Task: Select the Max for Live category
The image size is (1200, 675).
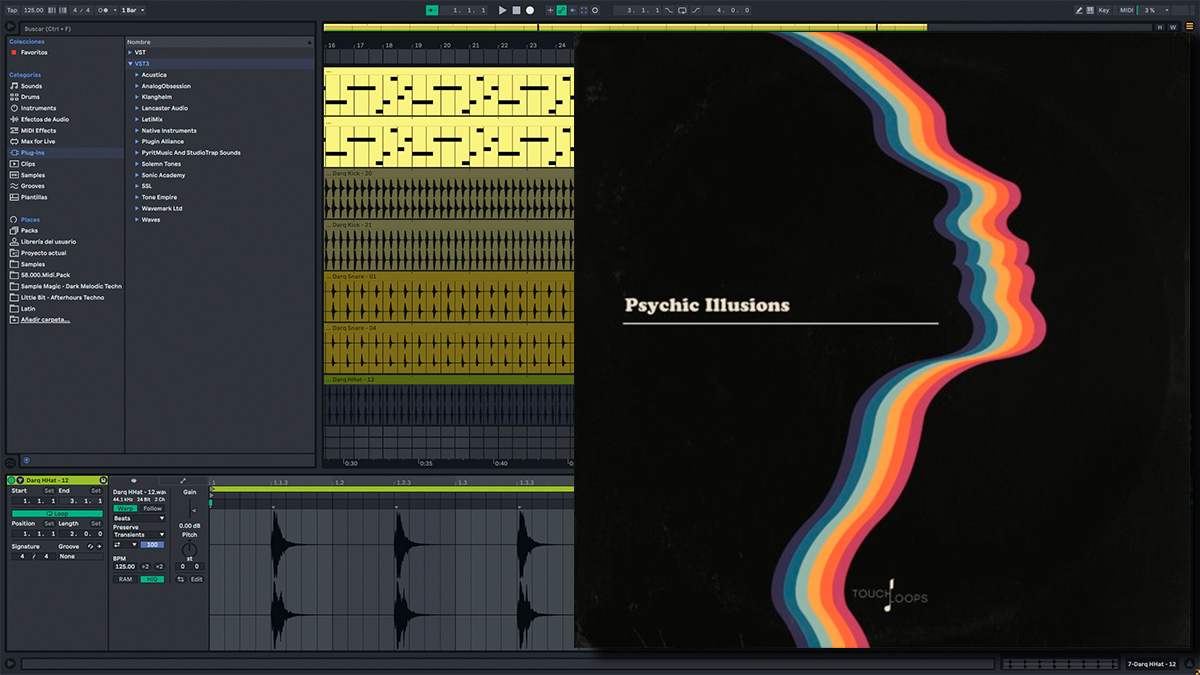Action: coord(38,141)
